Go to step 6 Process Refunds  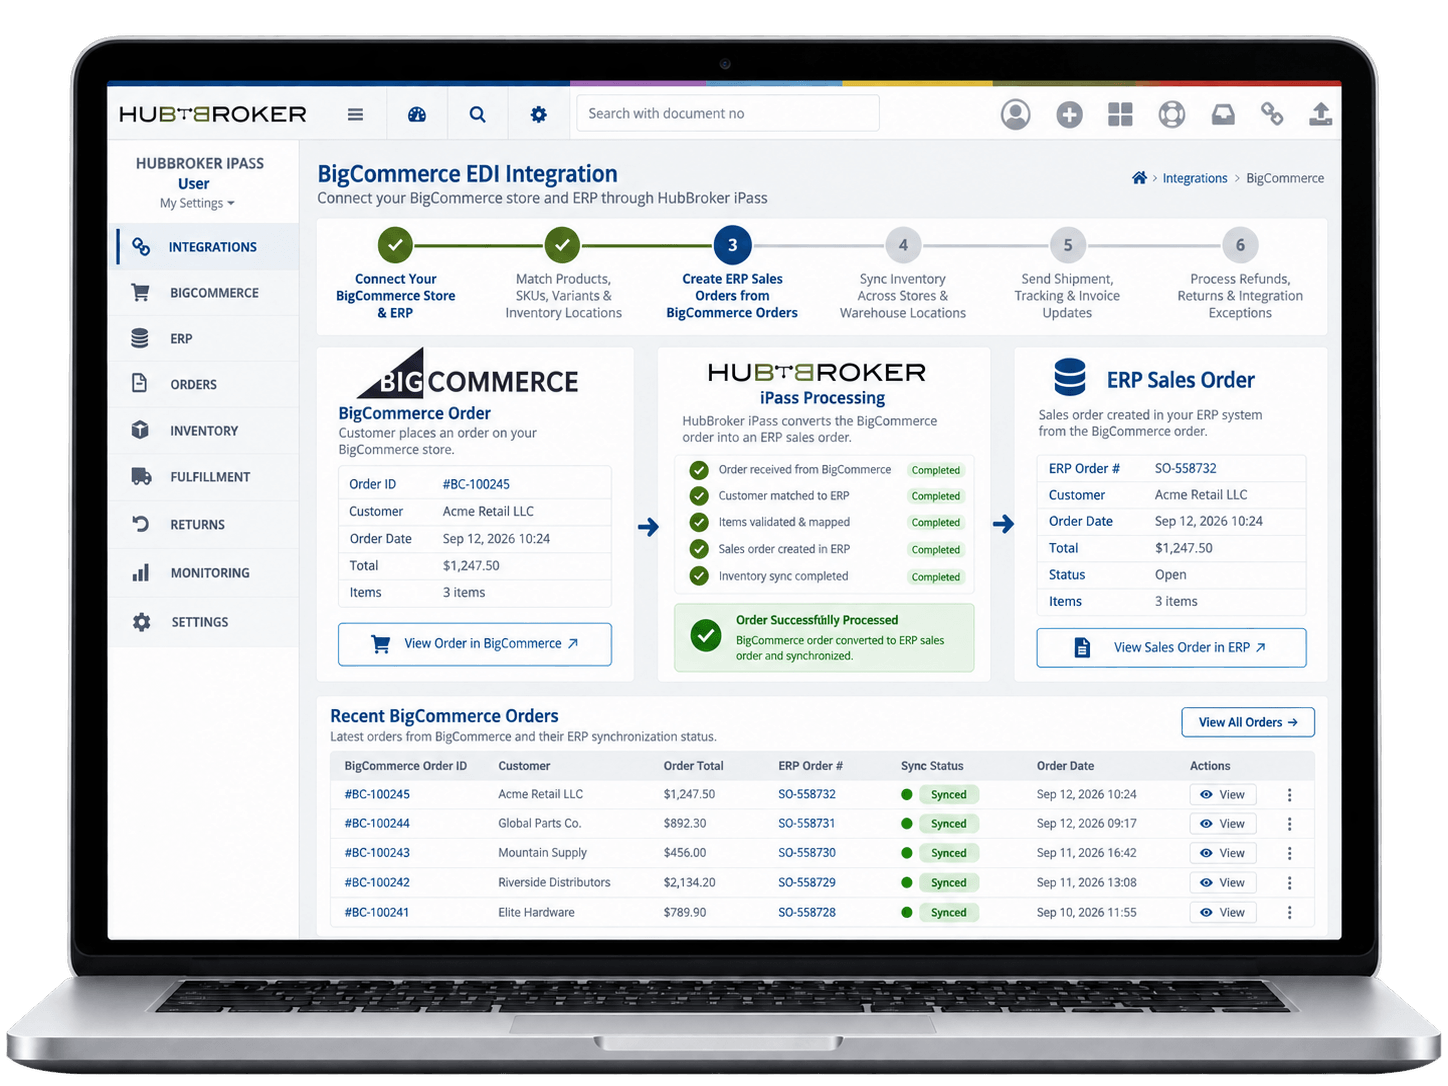click(1240, 245)
